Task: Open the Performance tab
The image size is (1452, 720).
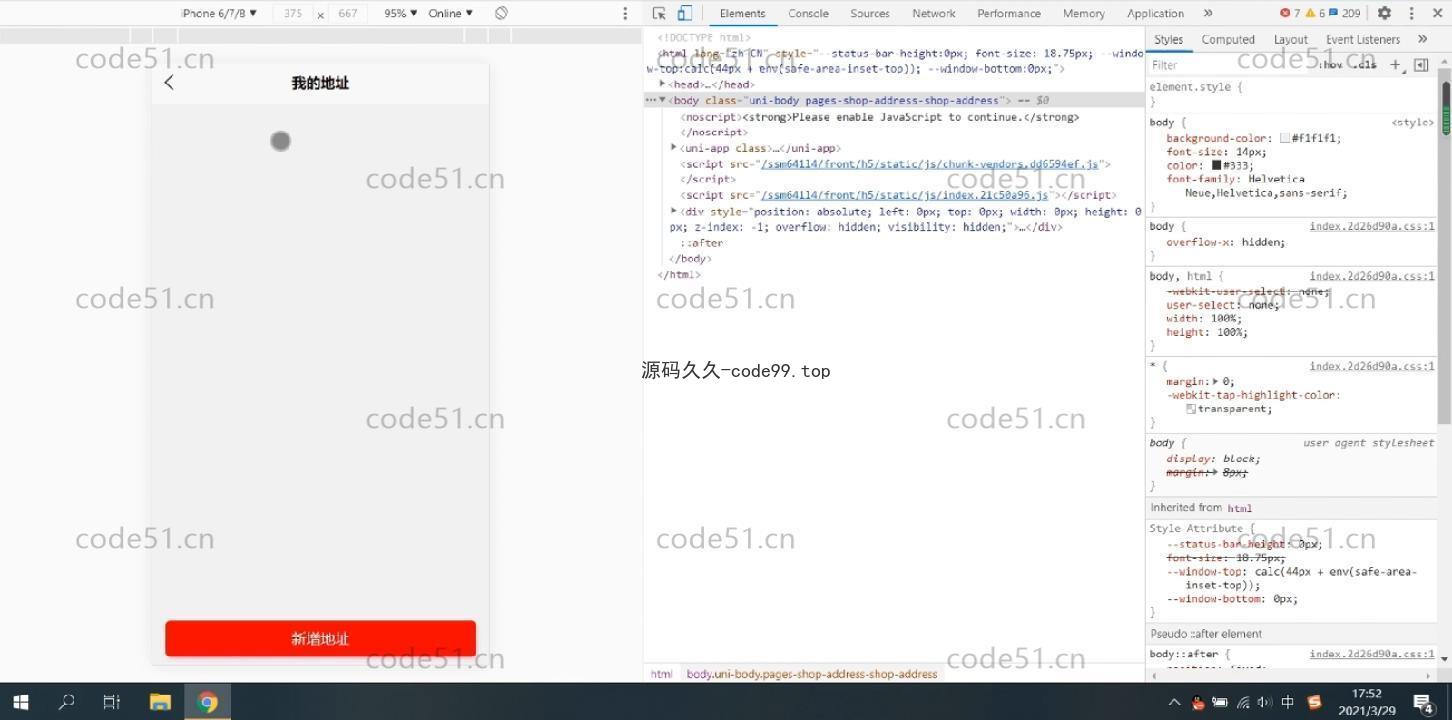Action: [1008, 13]
